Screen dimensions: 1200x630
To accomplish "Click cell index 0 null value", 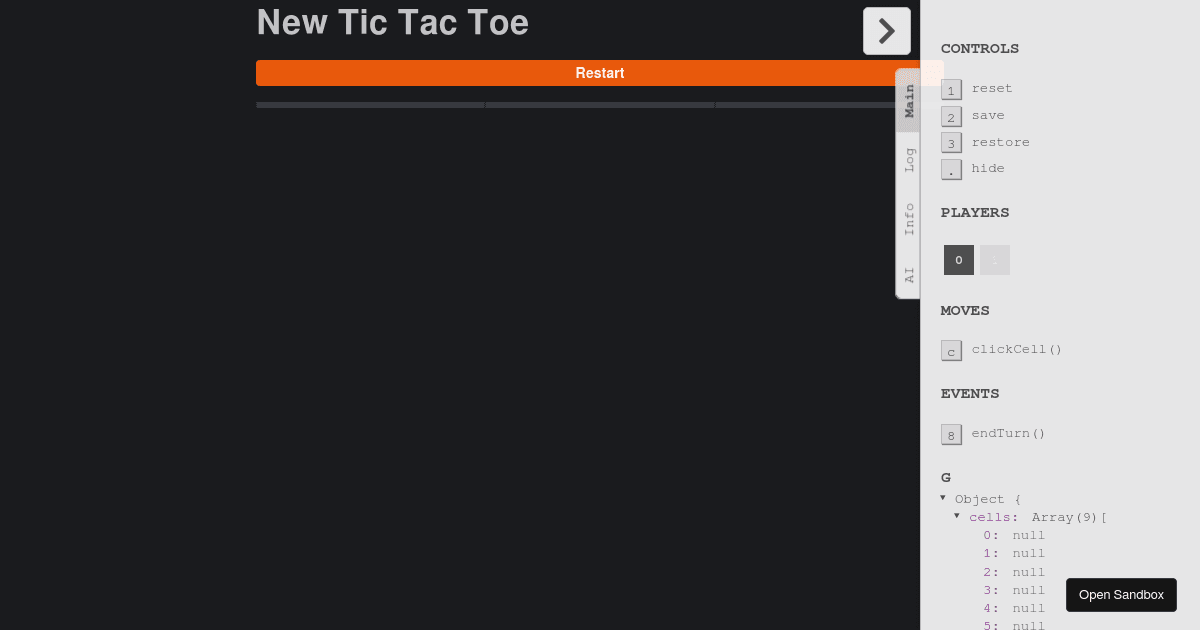I will 1028,536.
